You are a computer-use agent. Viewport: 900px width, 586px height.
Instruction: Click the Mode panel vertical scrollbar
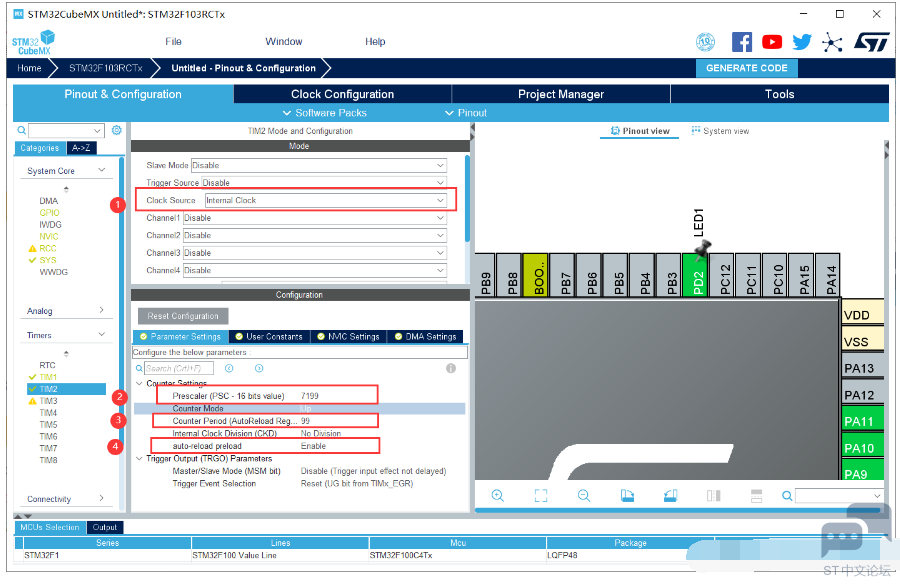click(467, 198)
